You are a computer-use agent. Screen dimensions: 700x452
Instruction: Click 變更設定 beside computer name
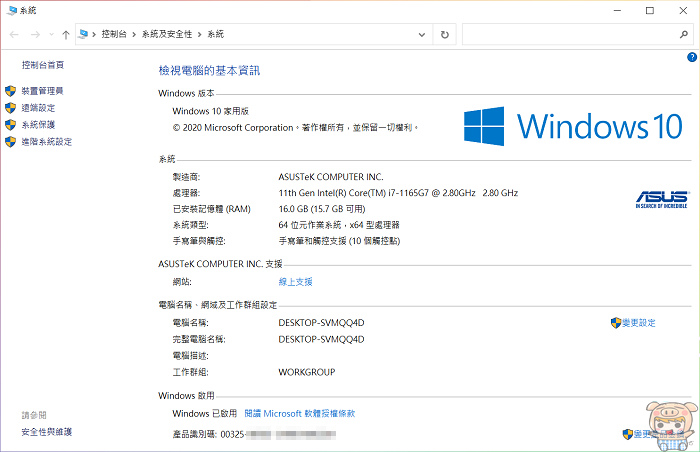638,323
